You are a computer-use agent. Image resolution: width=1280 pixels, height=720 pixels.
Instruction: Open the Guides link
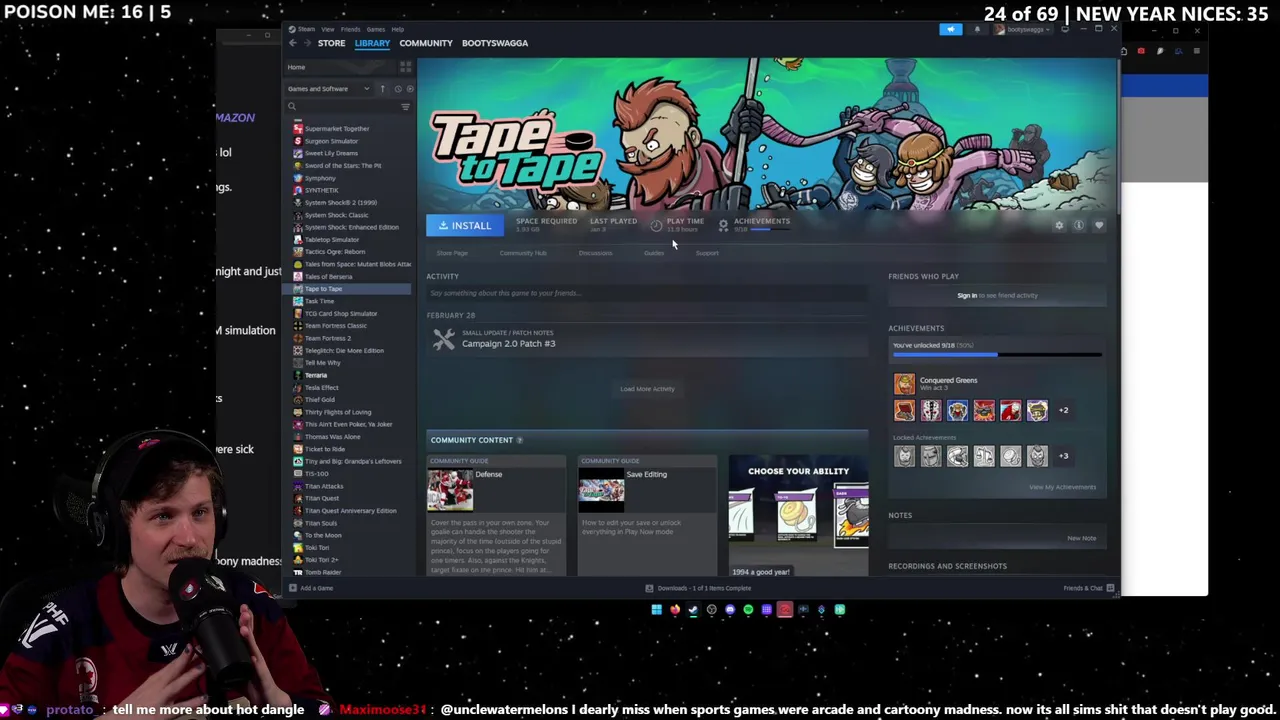click(x=654, y=253)
